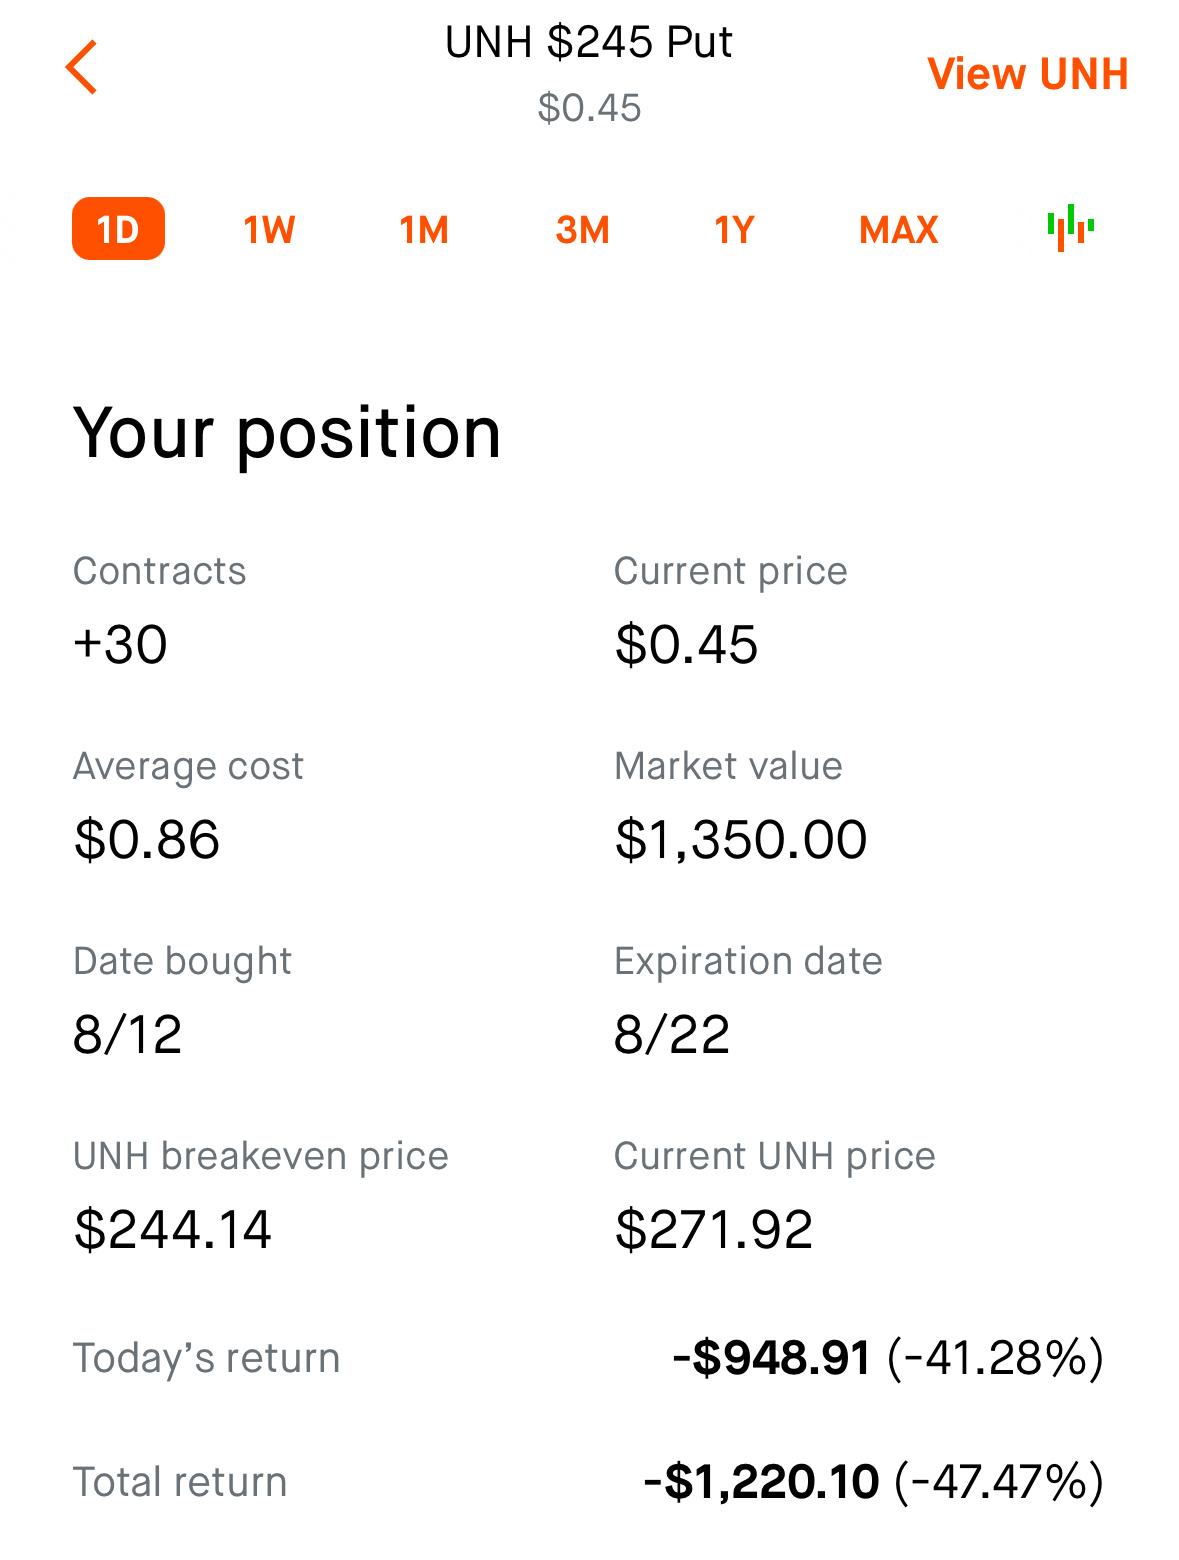The width and height of the screenshot is (1179, 1560).
Task: Tap the $0.86 average cost value
Action: [x=146, y=839]
